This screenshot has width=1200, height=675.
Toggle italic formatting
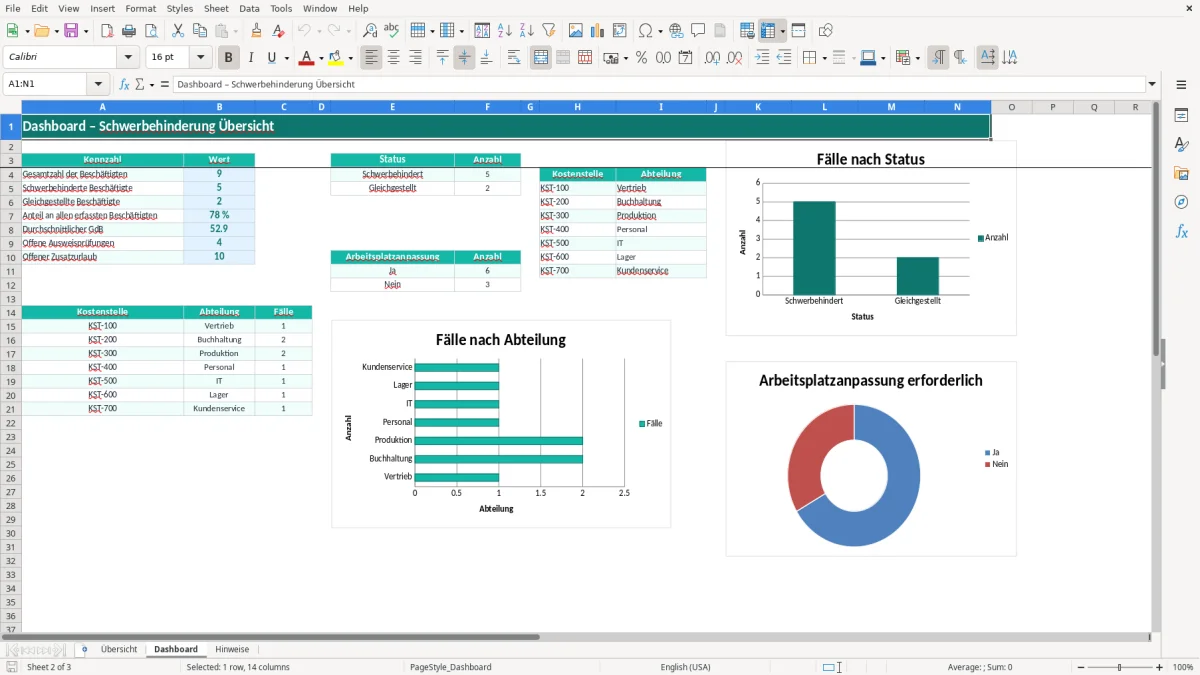251,58
